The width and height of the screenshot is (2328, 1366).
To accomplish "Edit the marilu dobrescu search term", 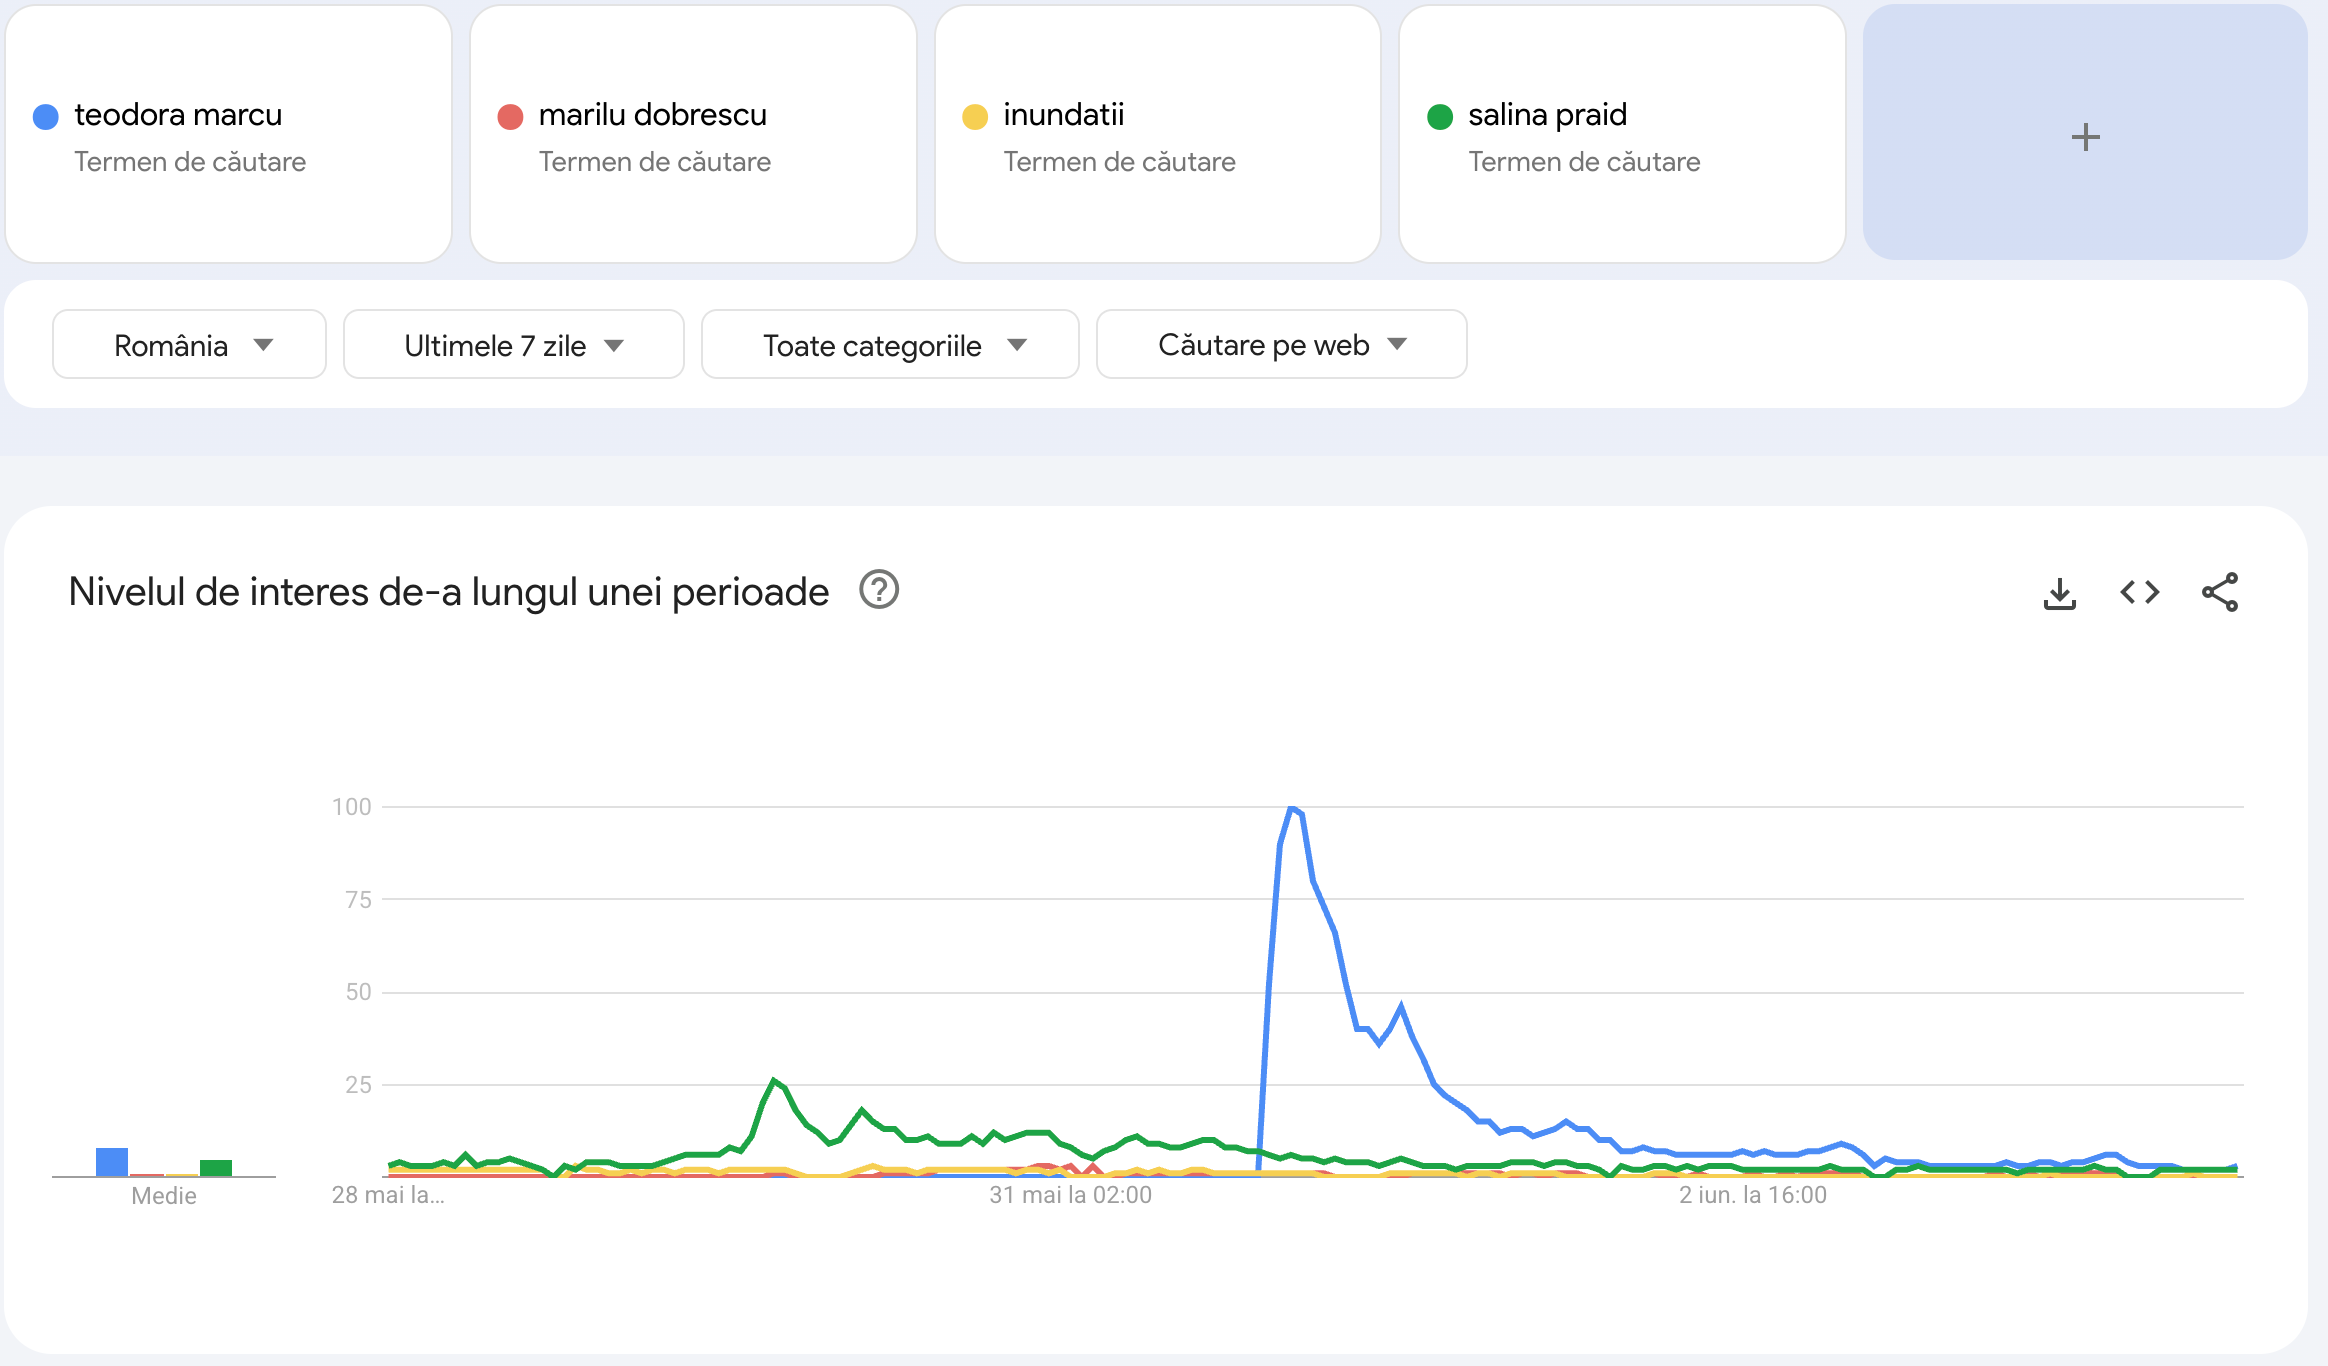I will coord(693,134).
